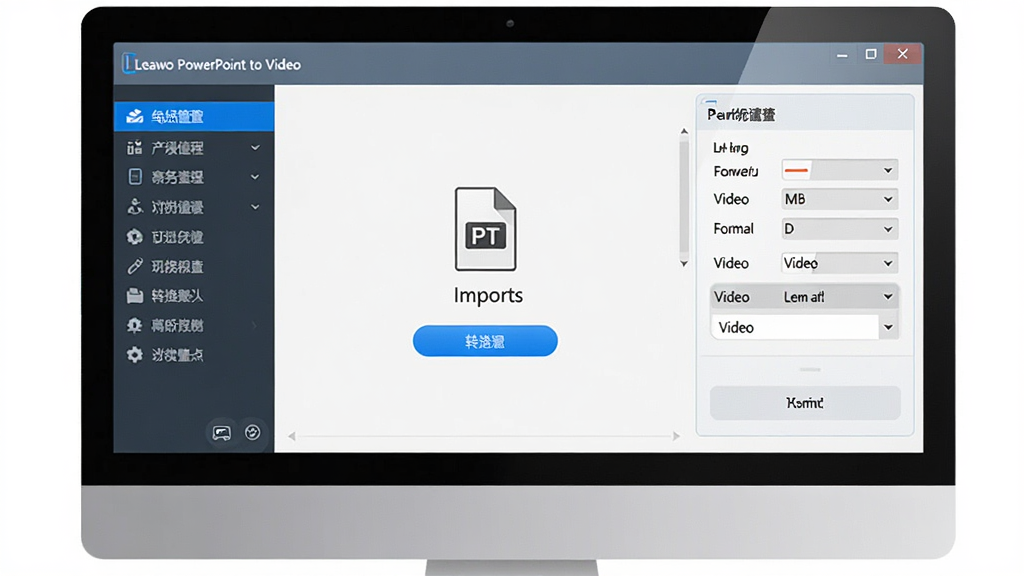Screen dimensions: 1024x576
Task: Open the Forwetu dropdown with orange line
Action: click(x=839, y=170)
